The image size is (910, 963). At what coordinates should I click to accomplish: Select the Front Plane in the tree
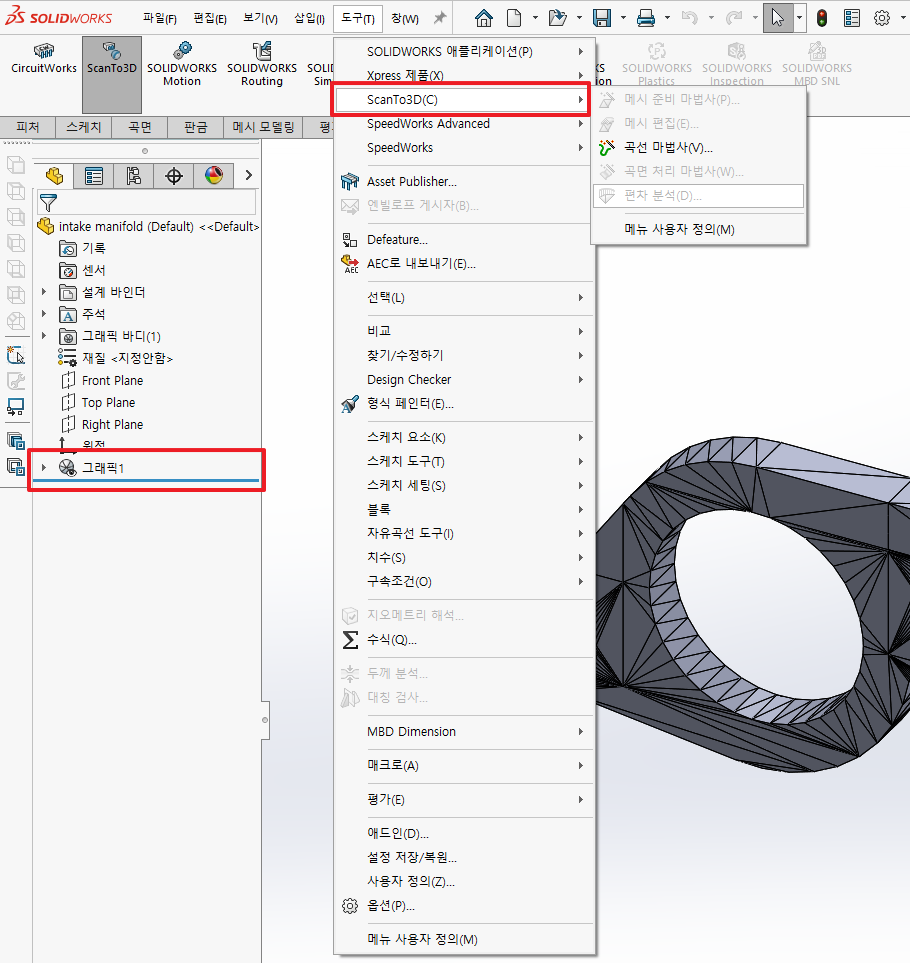pos(112,381)
